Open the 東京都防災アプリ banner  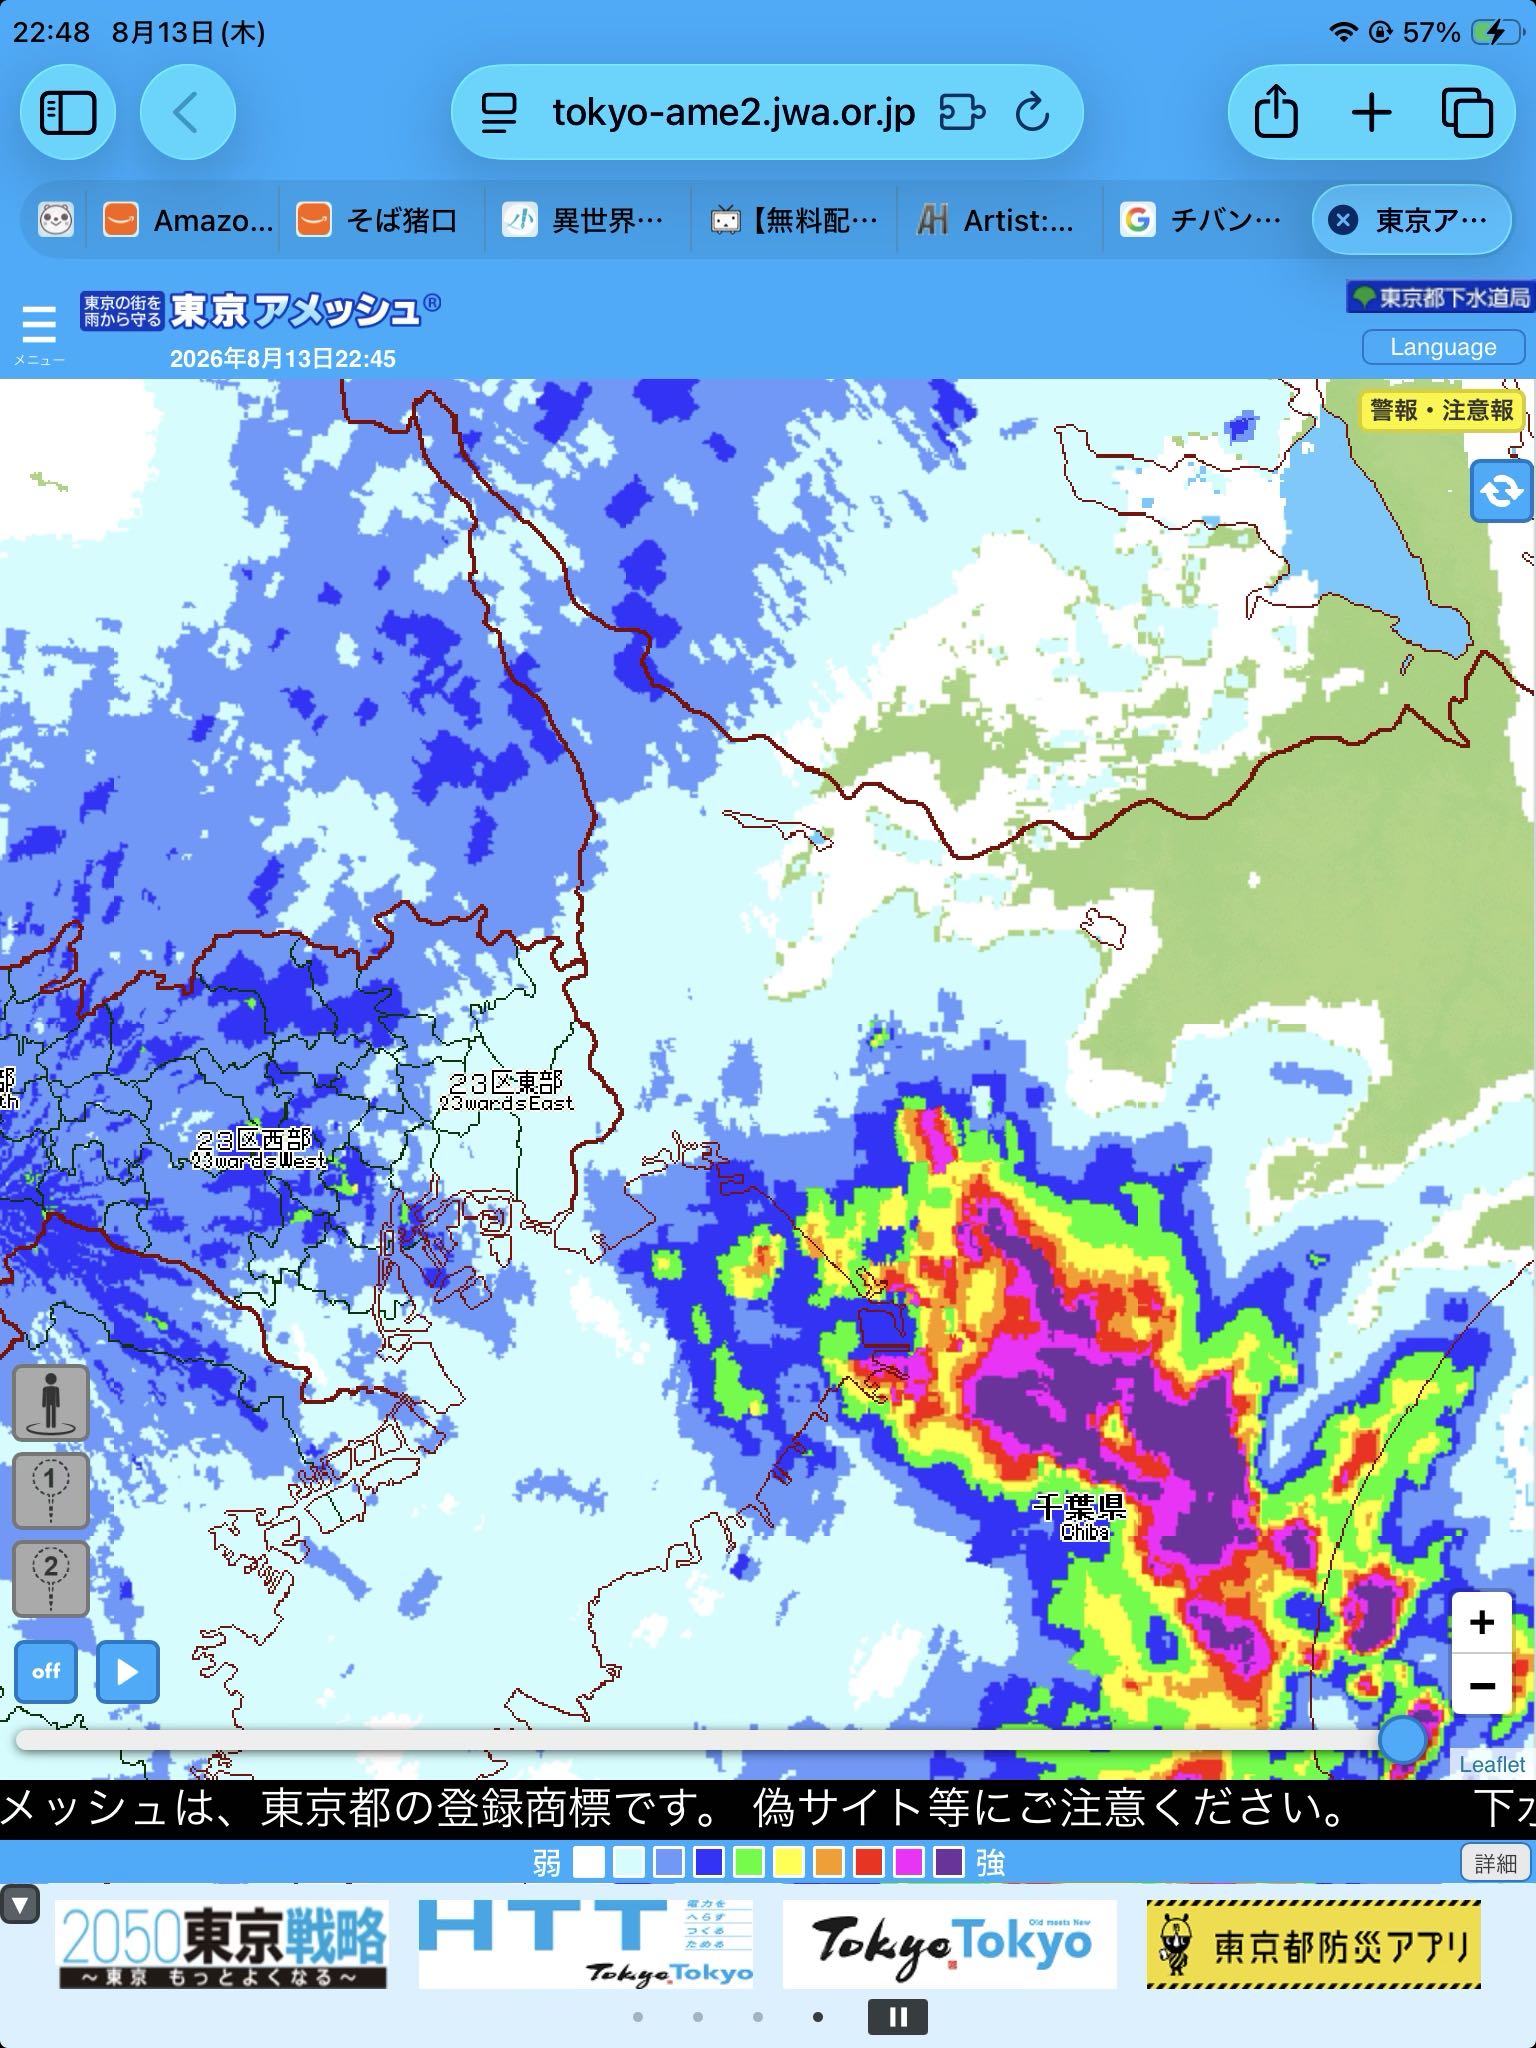pyautogui.click(x=1313, y=1946)
